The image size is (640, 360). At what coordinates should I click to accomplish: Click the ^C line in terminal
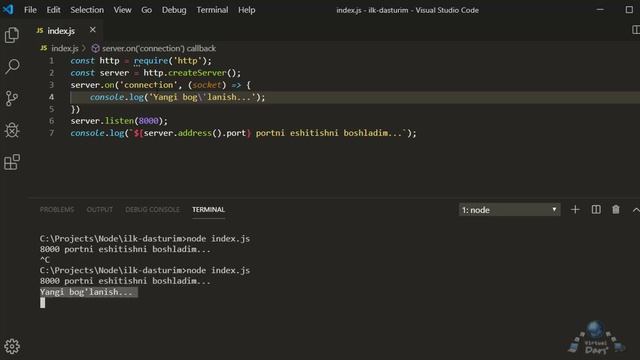pos(45,260)
